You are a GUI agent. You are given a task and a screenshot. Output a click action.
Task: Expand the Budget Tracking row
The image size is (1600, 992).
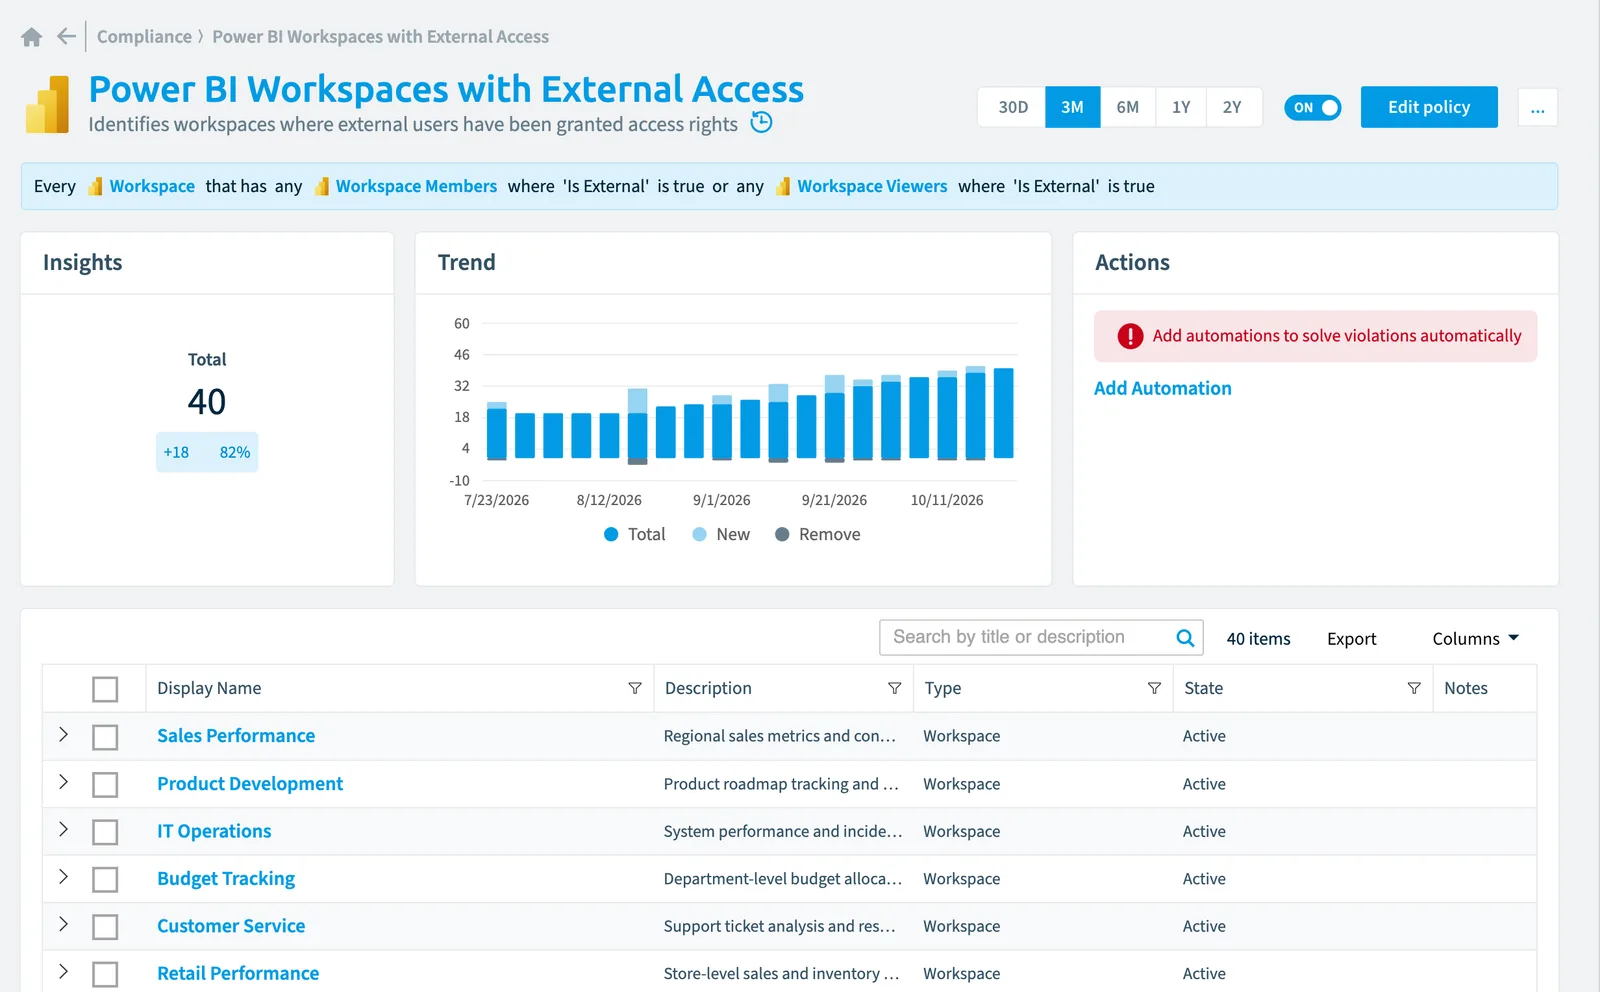point(63,877)
